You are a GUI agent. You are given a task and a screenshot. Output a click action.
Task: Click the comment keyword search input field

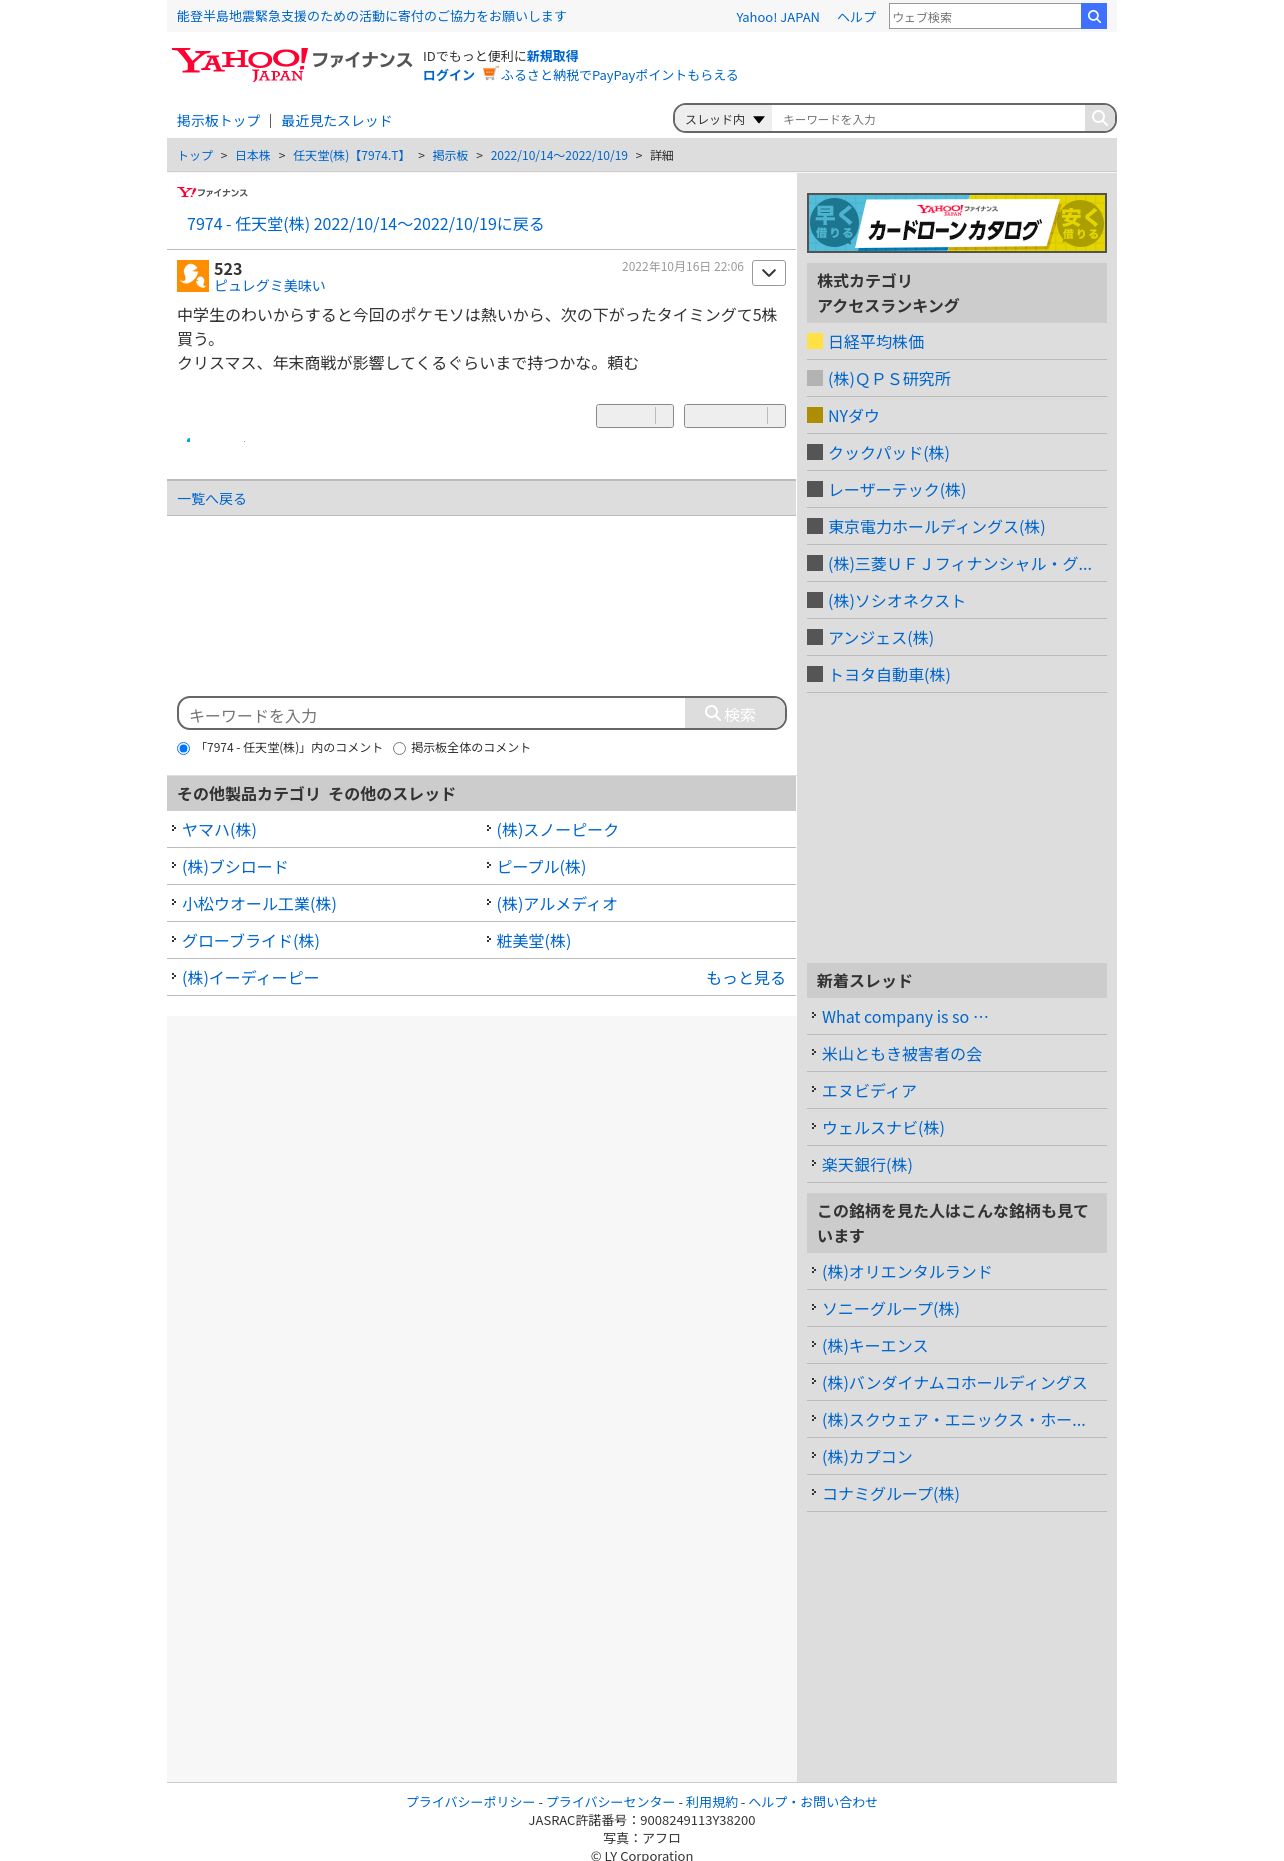tap(432, 714)
